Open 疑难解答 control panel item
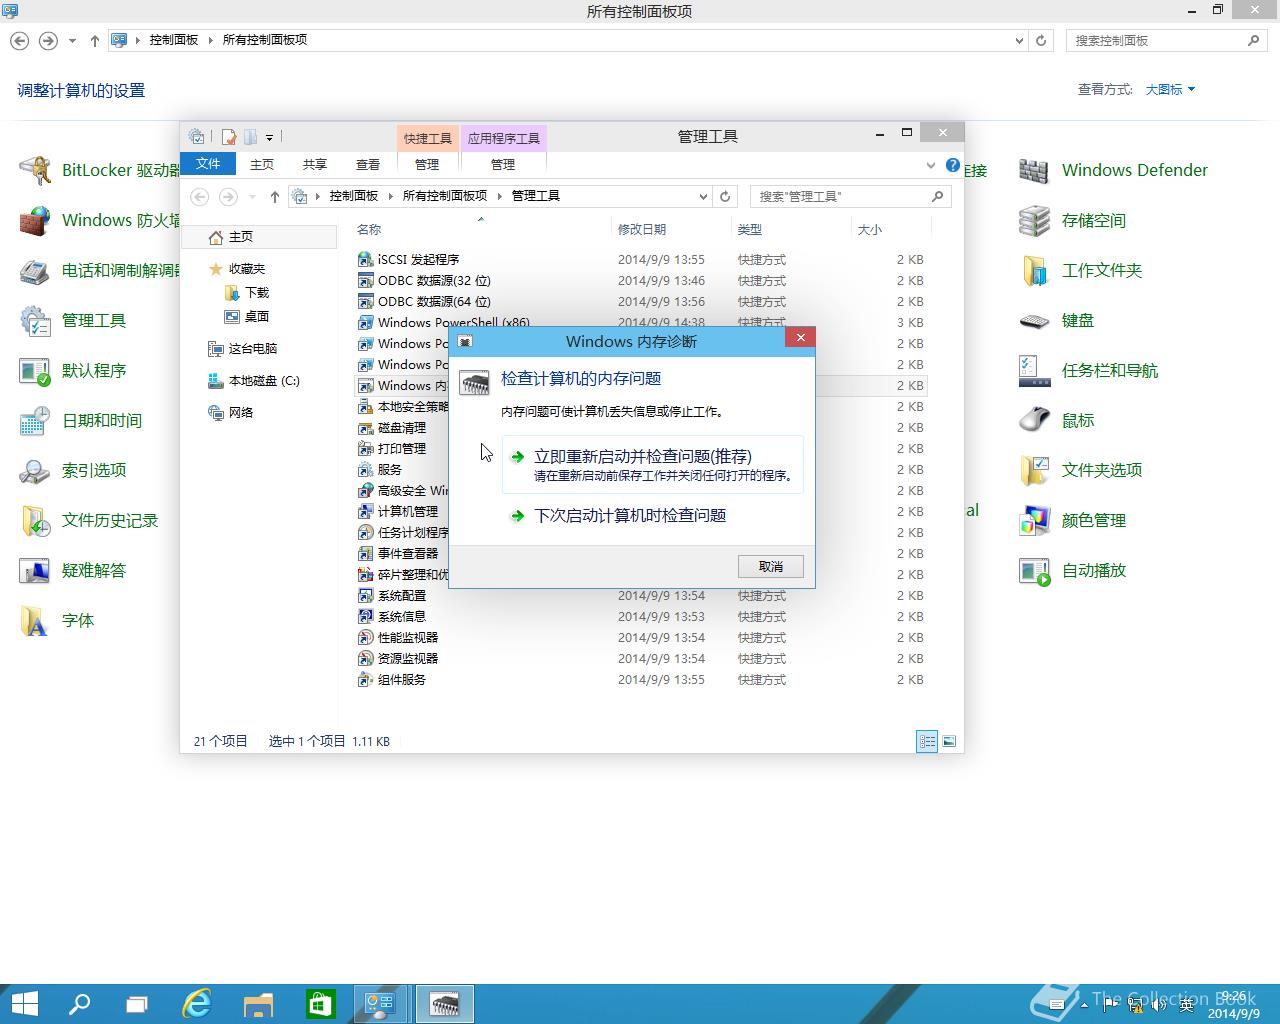The height and width of the screenshot is (1024, 1280). tap(73, 570)
